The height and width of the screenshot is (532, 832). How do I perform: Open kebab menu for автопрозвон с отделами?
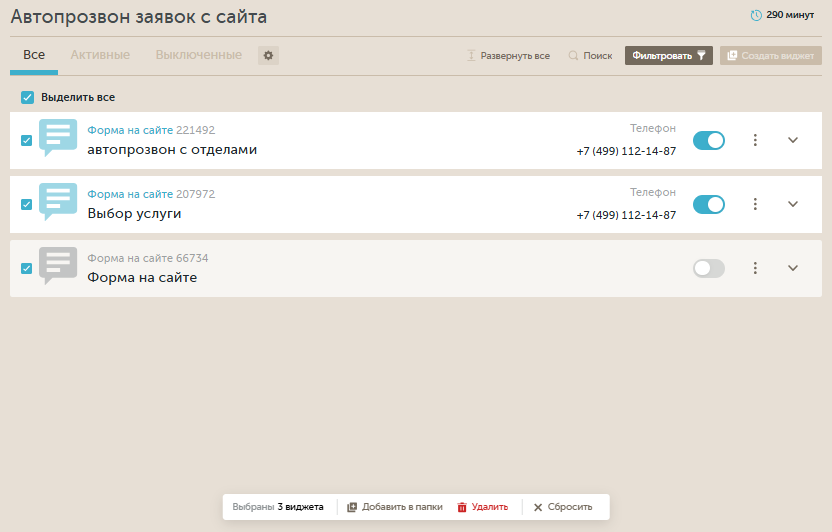tap(756, 140)
